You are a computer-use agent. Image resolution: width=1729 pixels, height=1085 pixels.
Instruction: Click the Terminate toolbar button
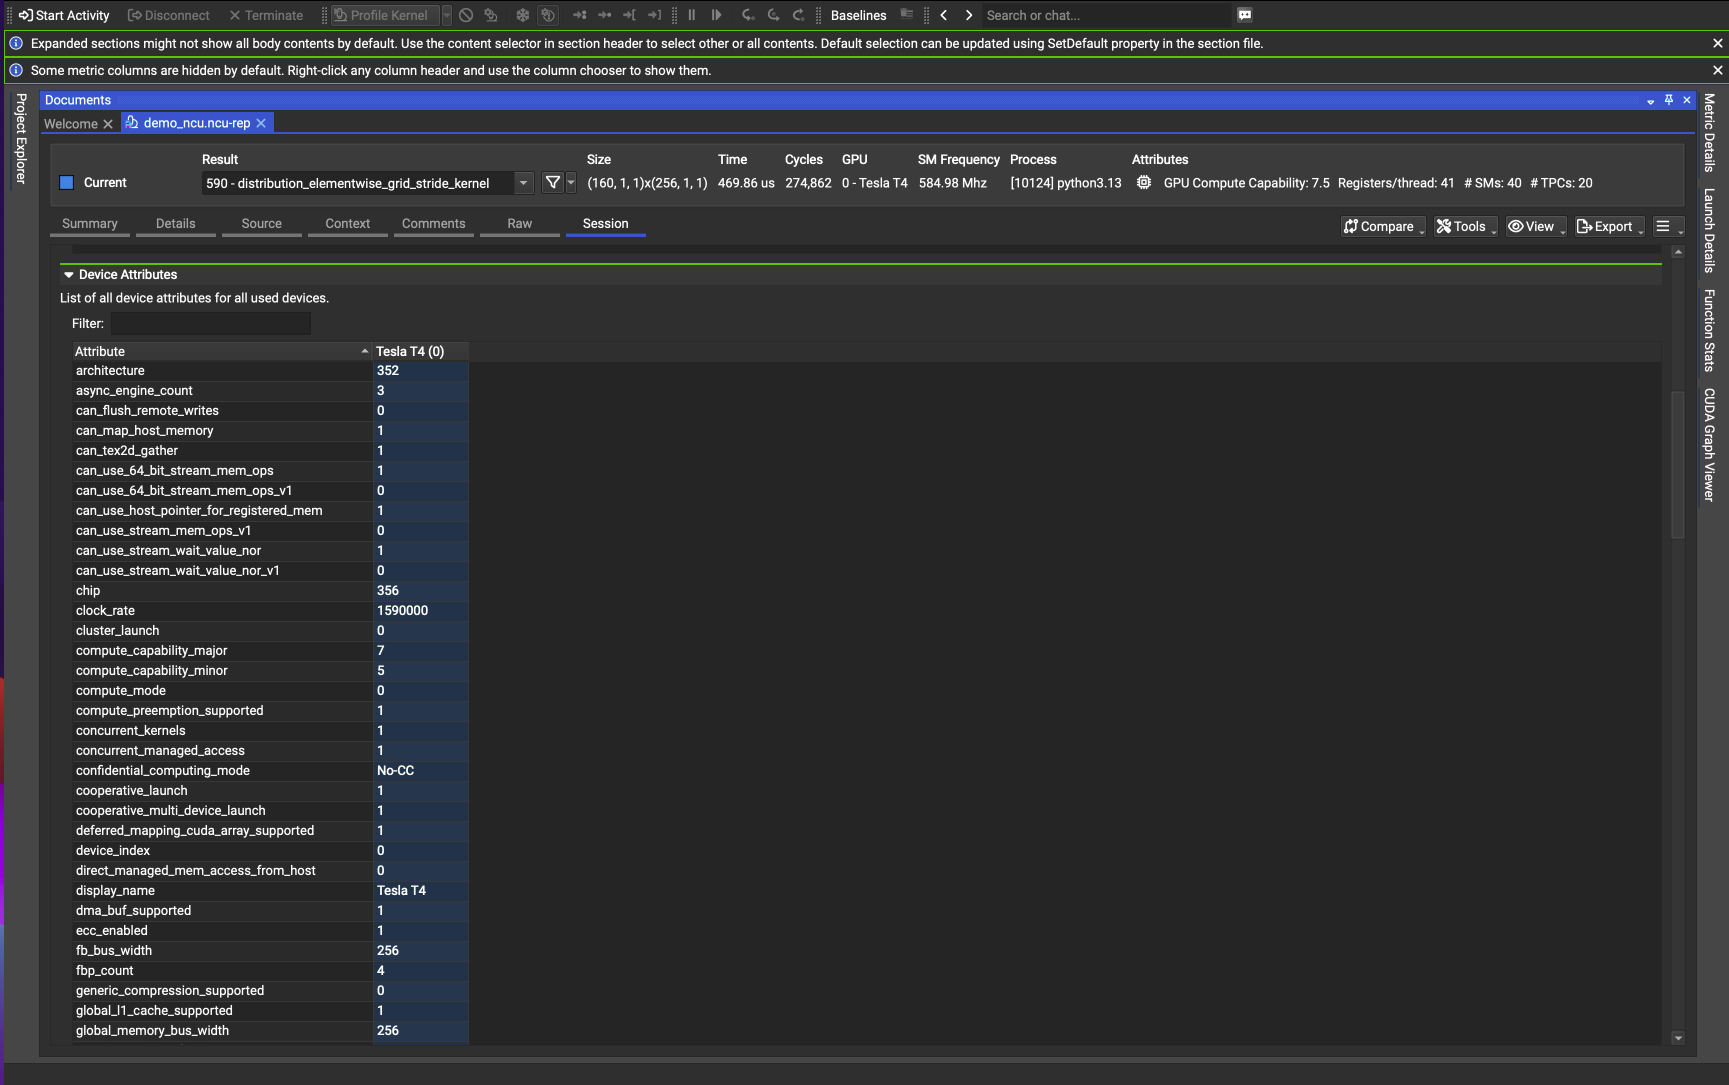(266, 15)
